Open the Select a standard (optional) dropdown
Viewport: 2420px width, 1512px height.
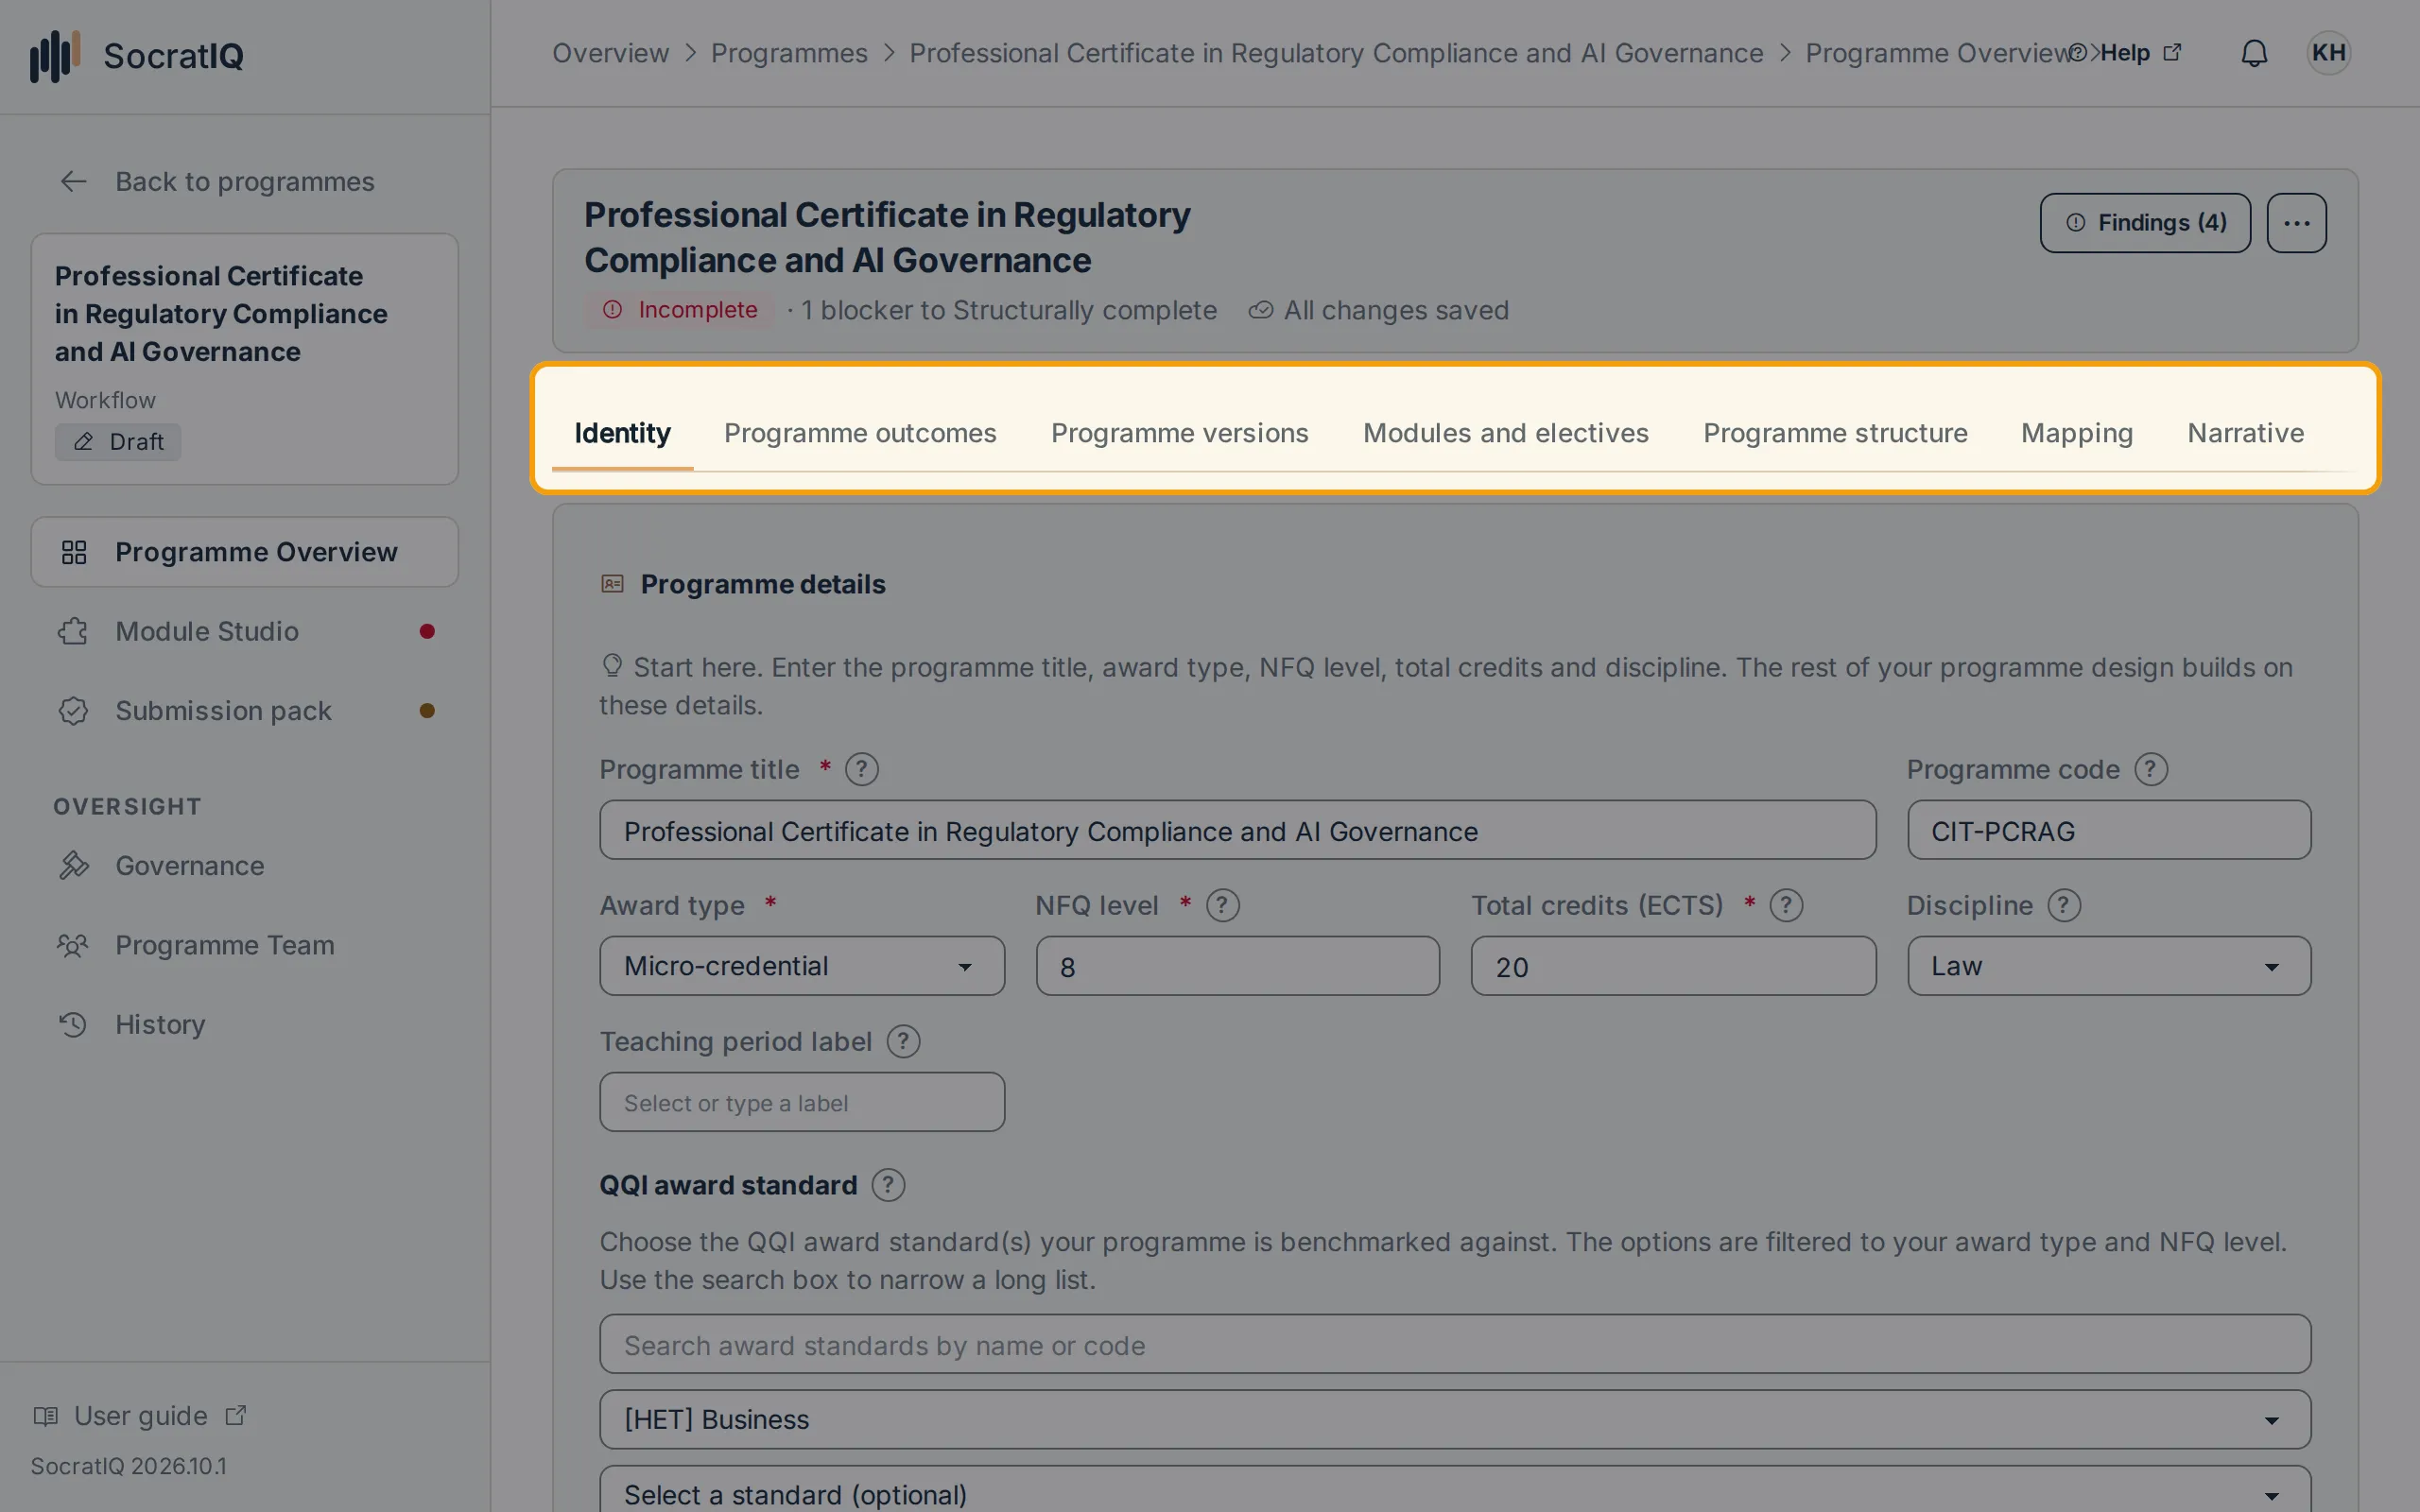point(1455,1490)
